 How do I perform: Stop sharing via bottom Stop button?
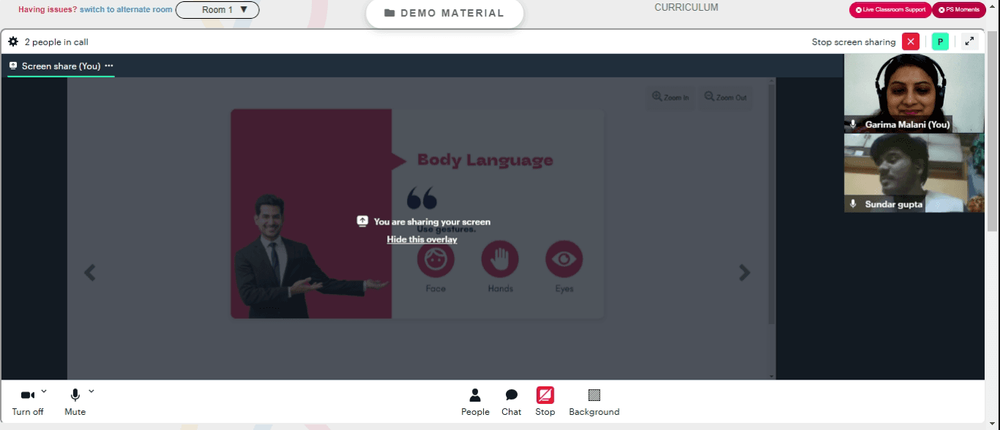(x=545, y=402)
